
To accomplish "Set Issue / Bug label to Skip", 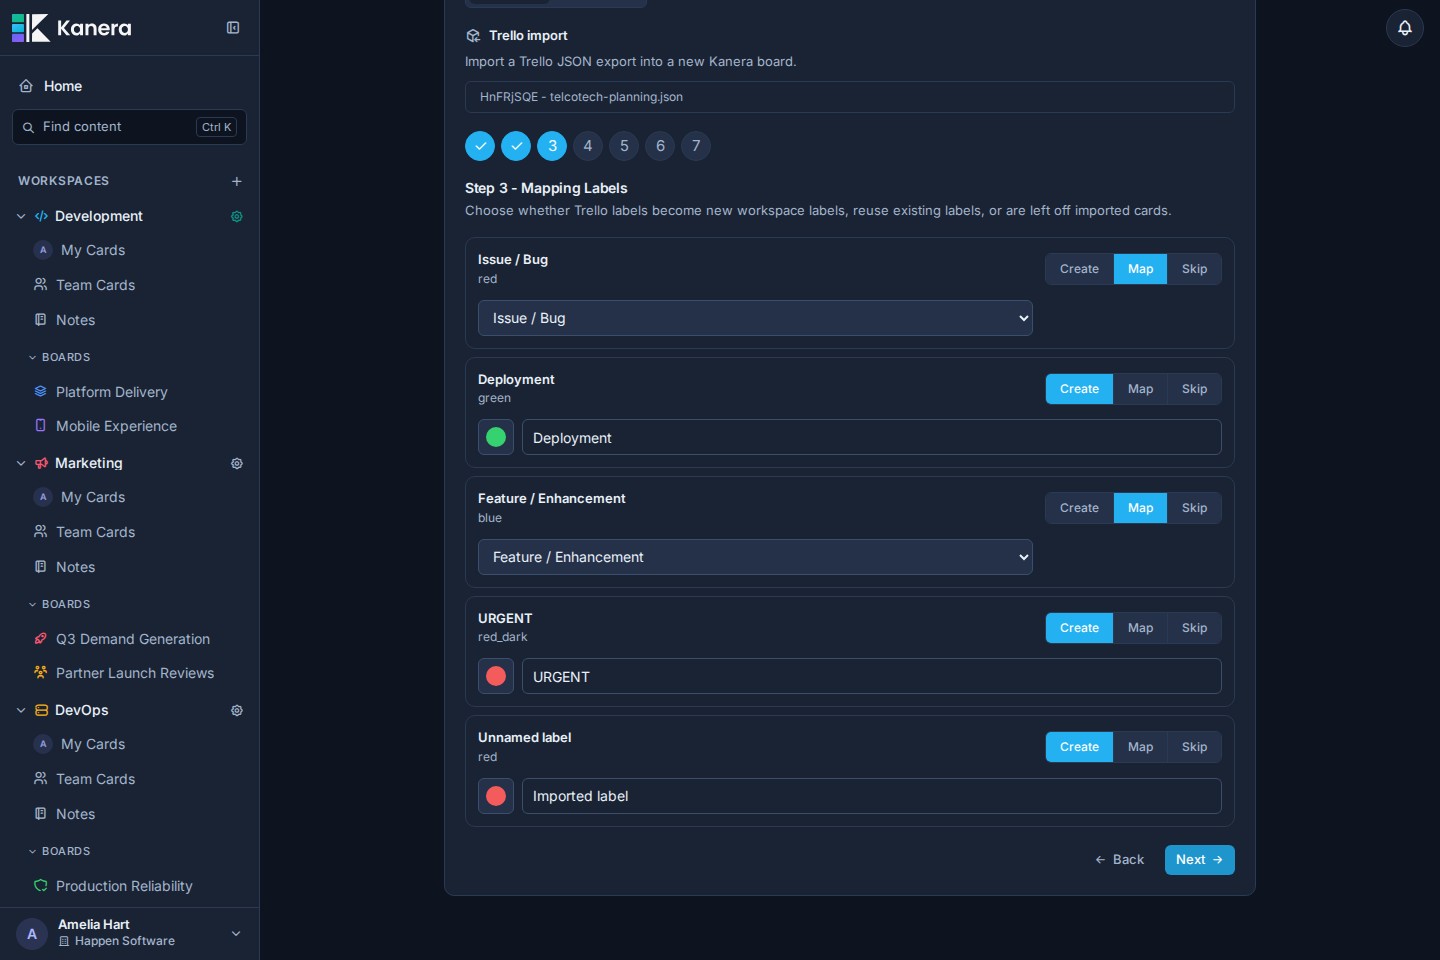I will pyautogui.click(x=1194, y=269).
